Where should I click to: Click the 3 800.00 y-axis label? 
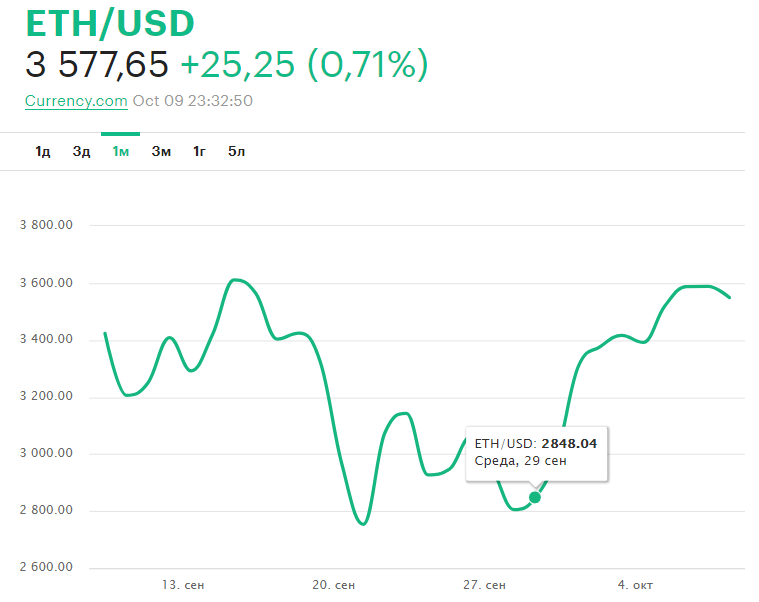point(47,226)
